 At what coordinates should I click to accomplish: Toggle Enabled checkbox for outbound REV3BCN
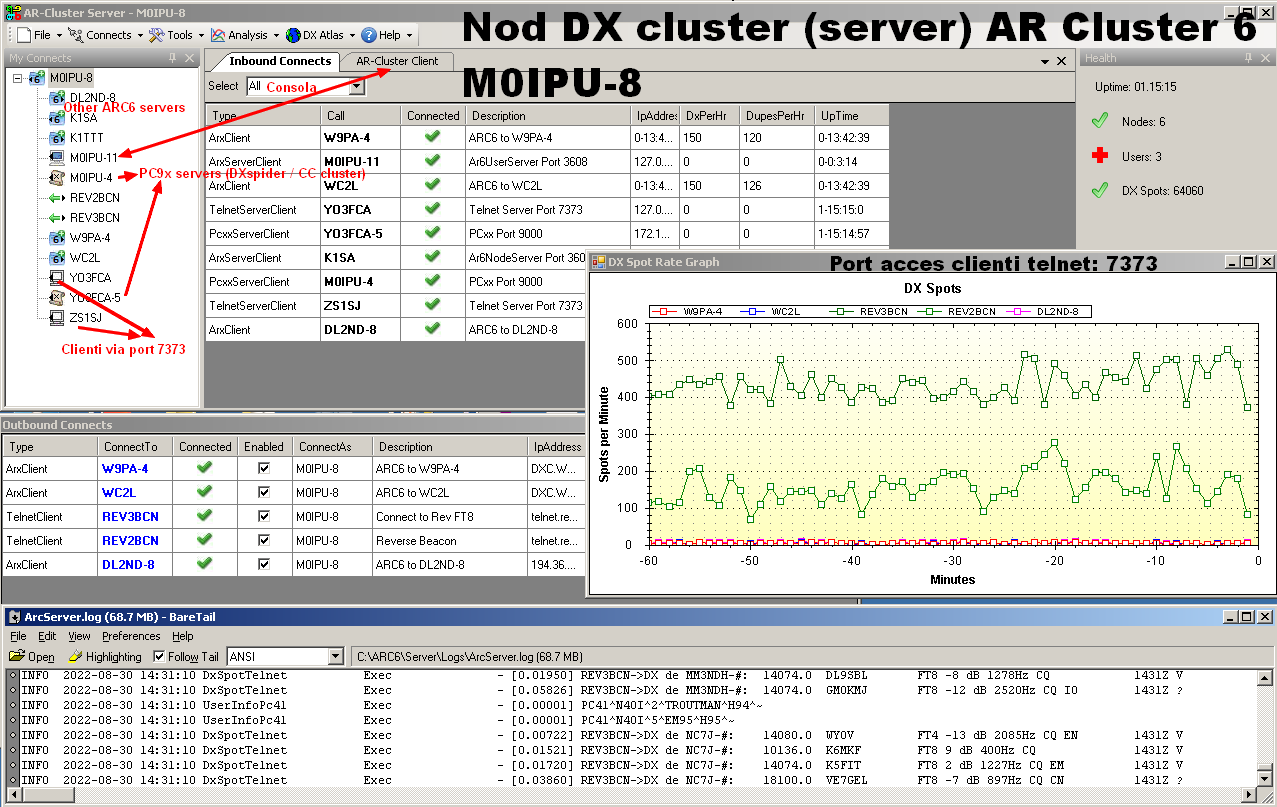[264, 516]
